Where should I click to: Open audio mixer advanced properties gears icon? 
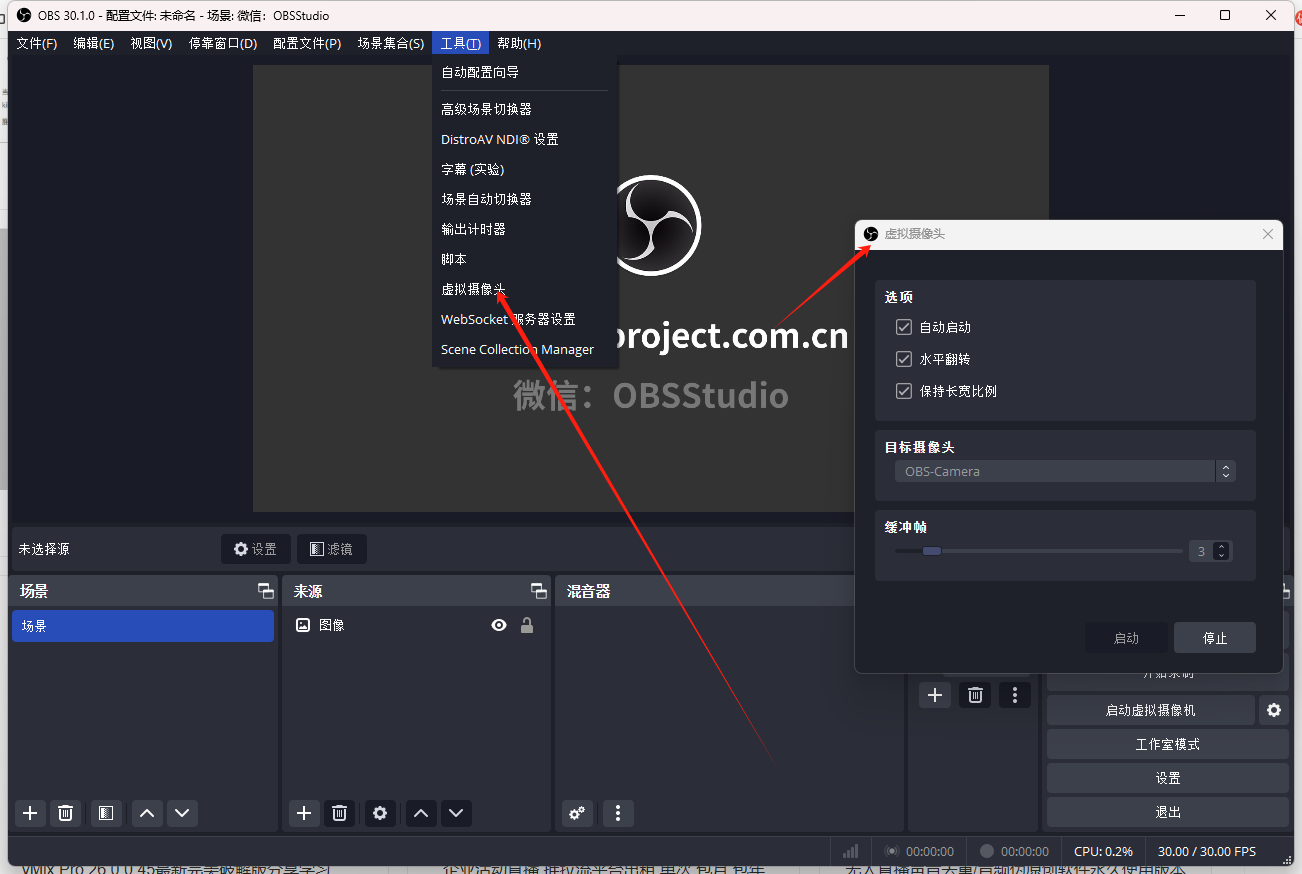click(577, 813)
